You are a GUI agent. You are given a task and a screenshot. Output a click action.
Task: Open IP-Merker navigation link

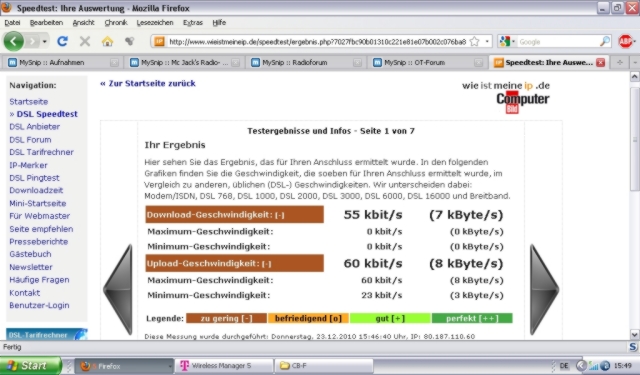pos(28,165)
